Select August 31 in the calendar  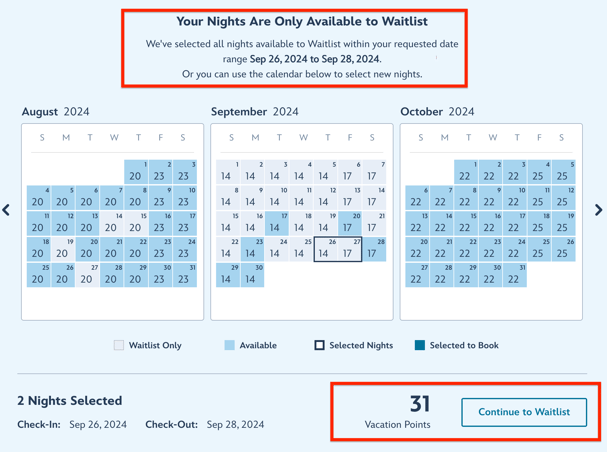[x=184, y=275]
